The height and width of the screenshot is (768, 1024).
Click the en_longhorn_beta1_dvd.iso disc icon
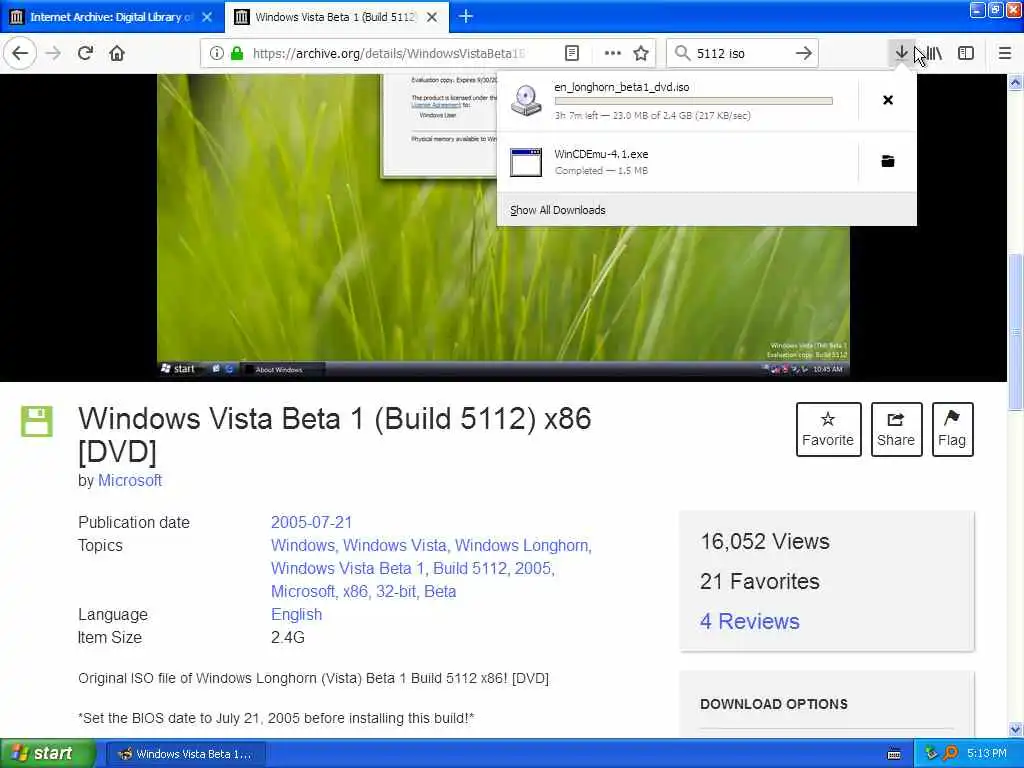pos(526,101)
